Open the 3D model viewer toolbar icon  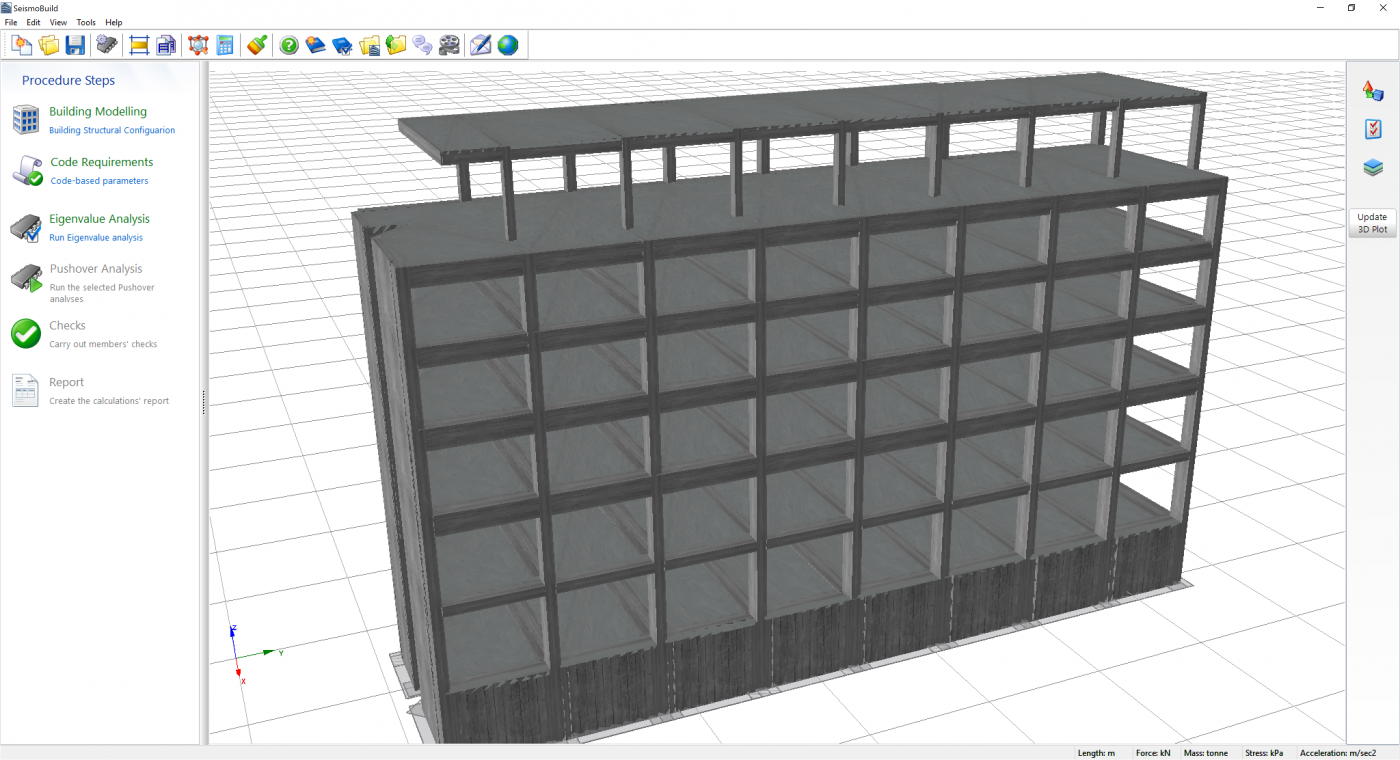(x=198, y=45)
